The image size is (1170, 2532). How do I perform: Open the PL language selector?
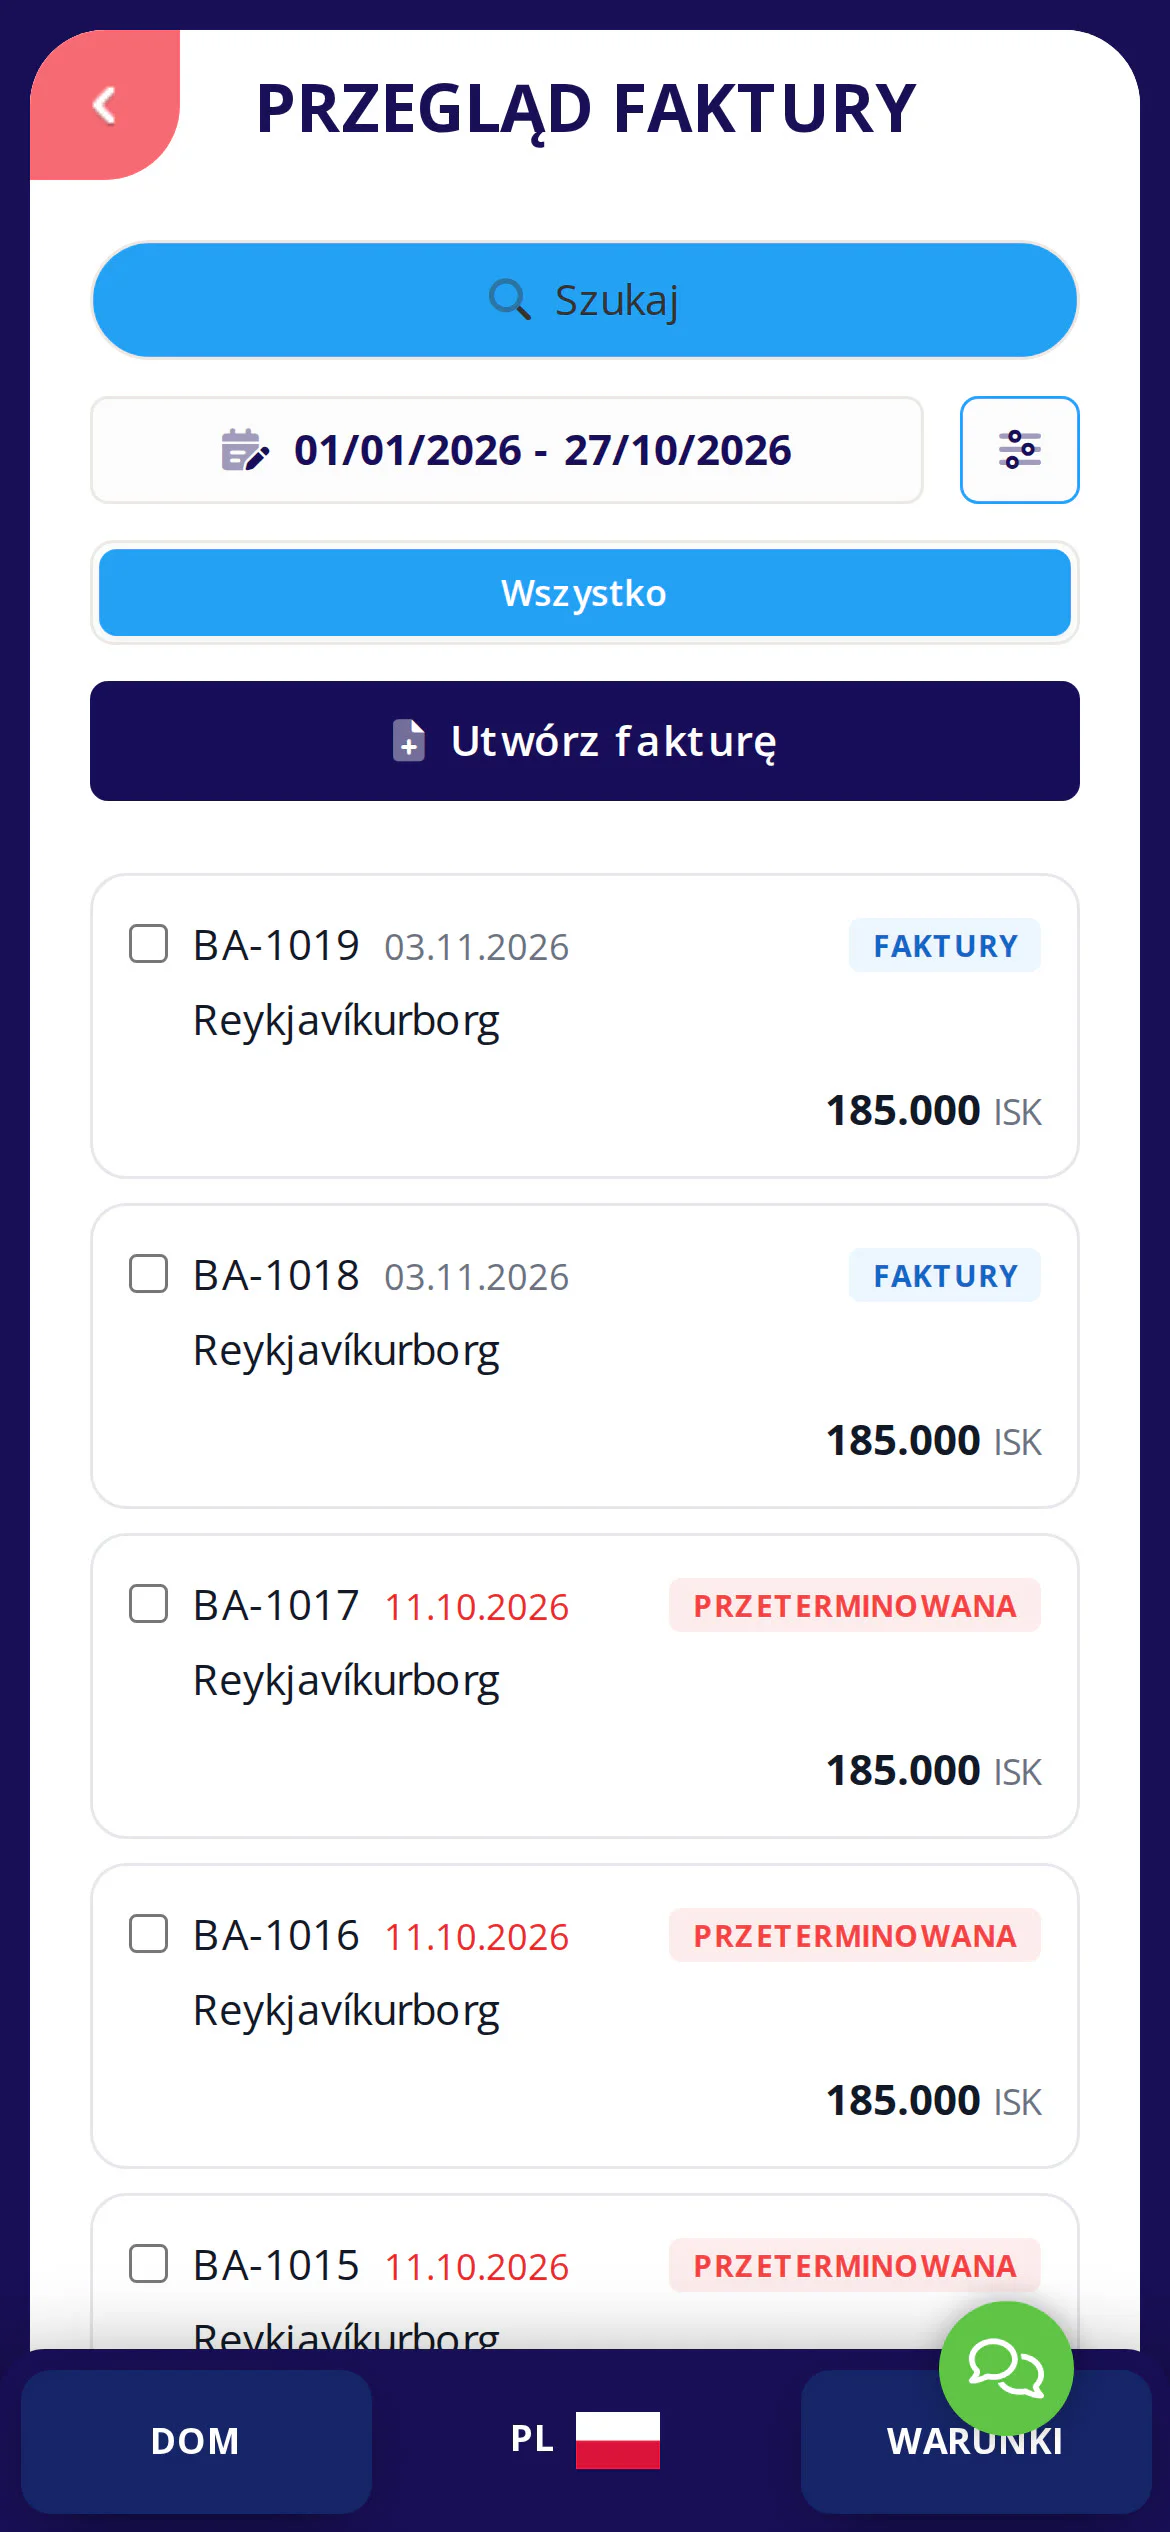(x=585, y=2440)
